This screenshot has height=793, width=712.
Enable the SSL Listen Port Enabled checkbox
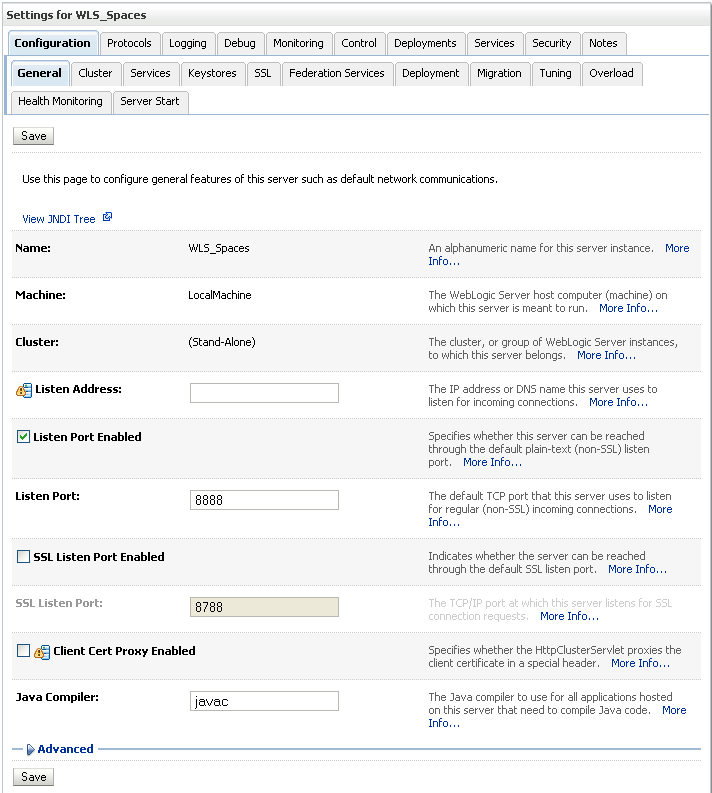[x=23, y=557]
